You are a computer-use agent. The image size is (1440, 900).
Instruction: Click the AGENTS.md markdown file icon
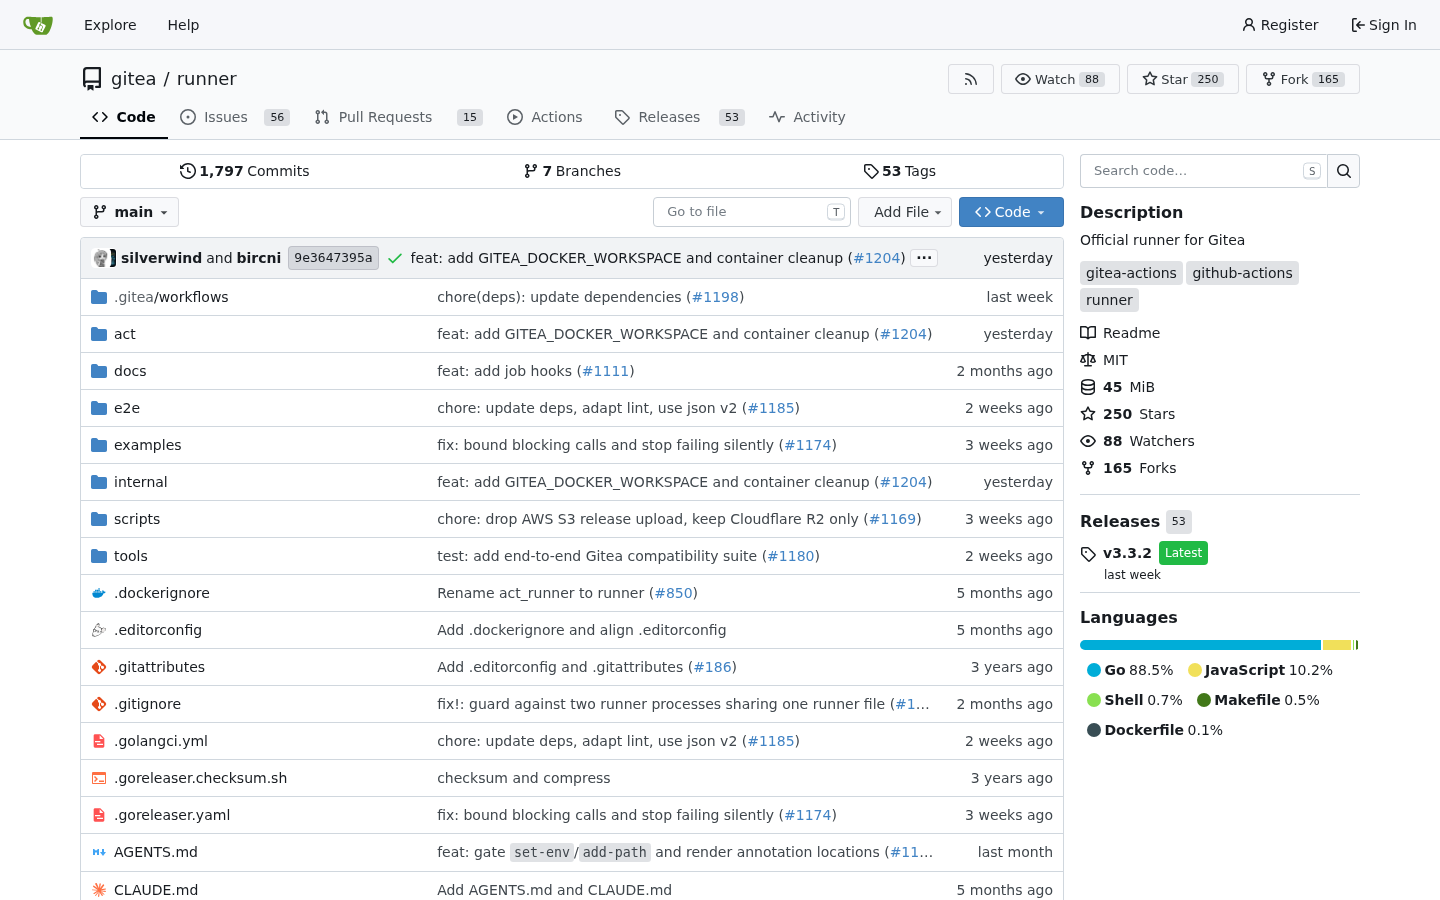point(99,852)
